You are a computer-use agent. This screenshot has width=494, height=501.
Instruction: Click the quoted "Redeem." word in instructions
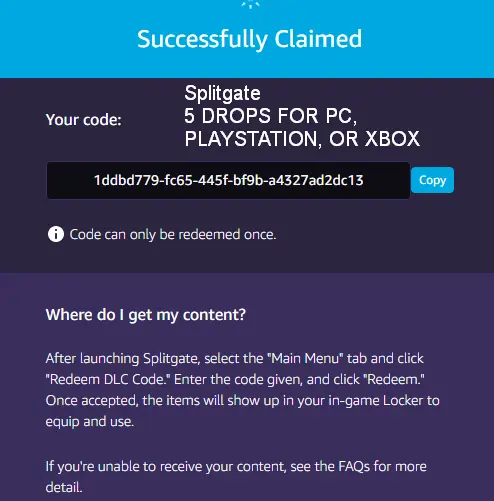[394, 379]
